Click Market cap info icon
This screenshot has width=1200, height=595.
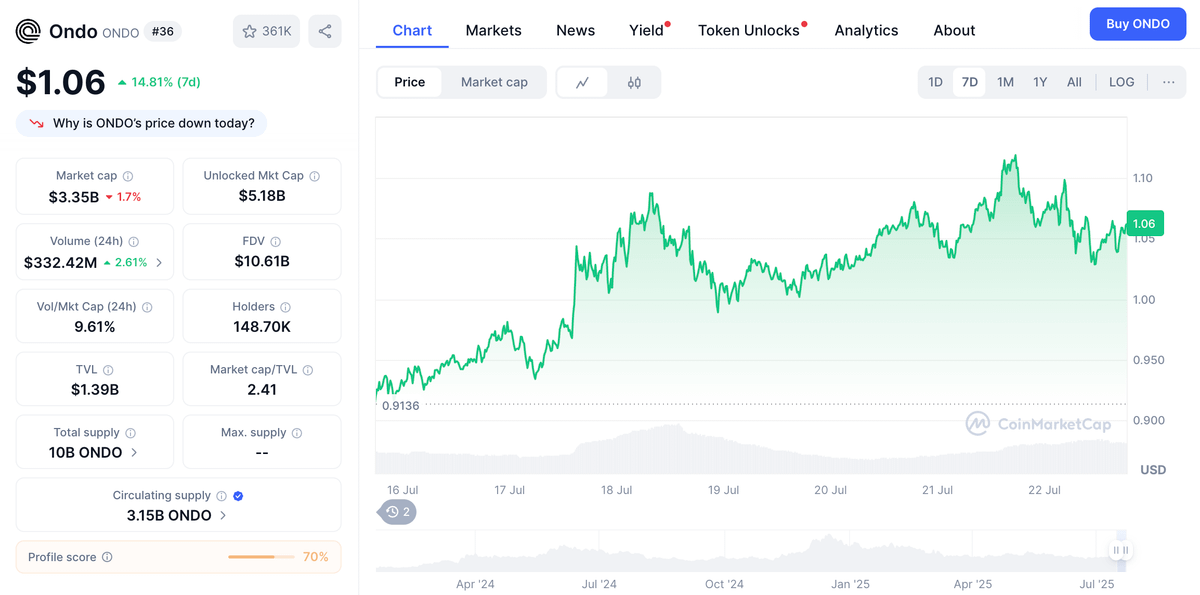tap(128, 176)
